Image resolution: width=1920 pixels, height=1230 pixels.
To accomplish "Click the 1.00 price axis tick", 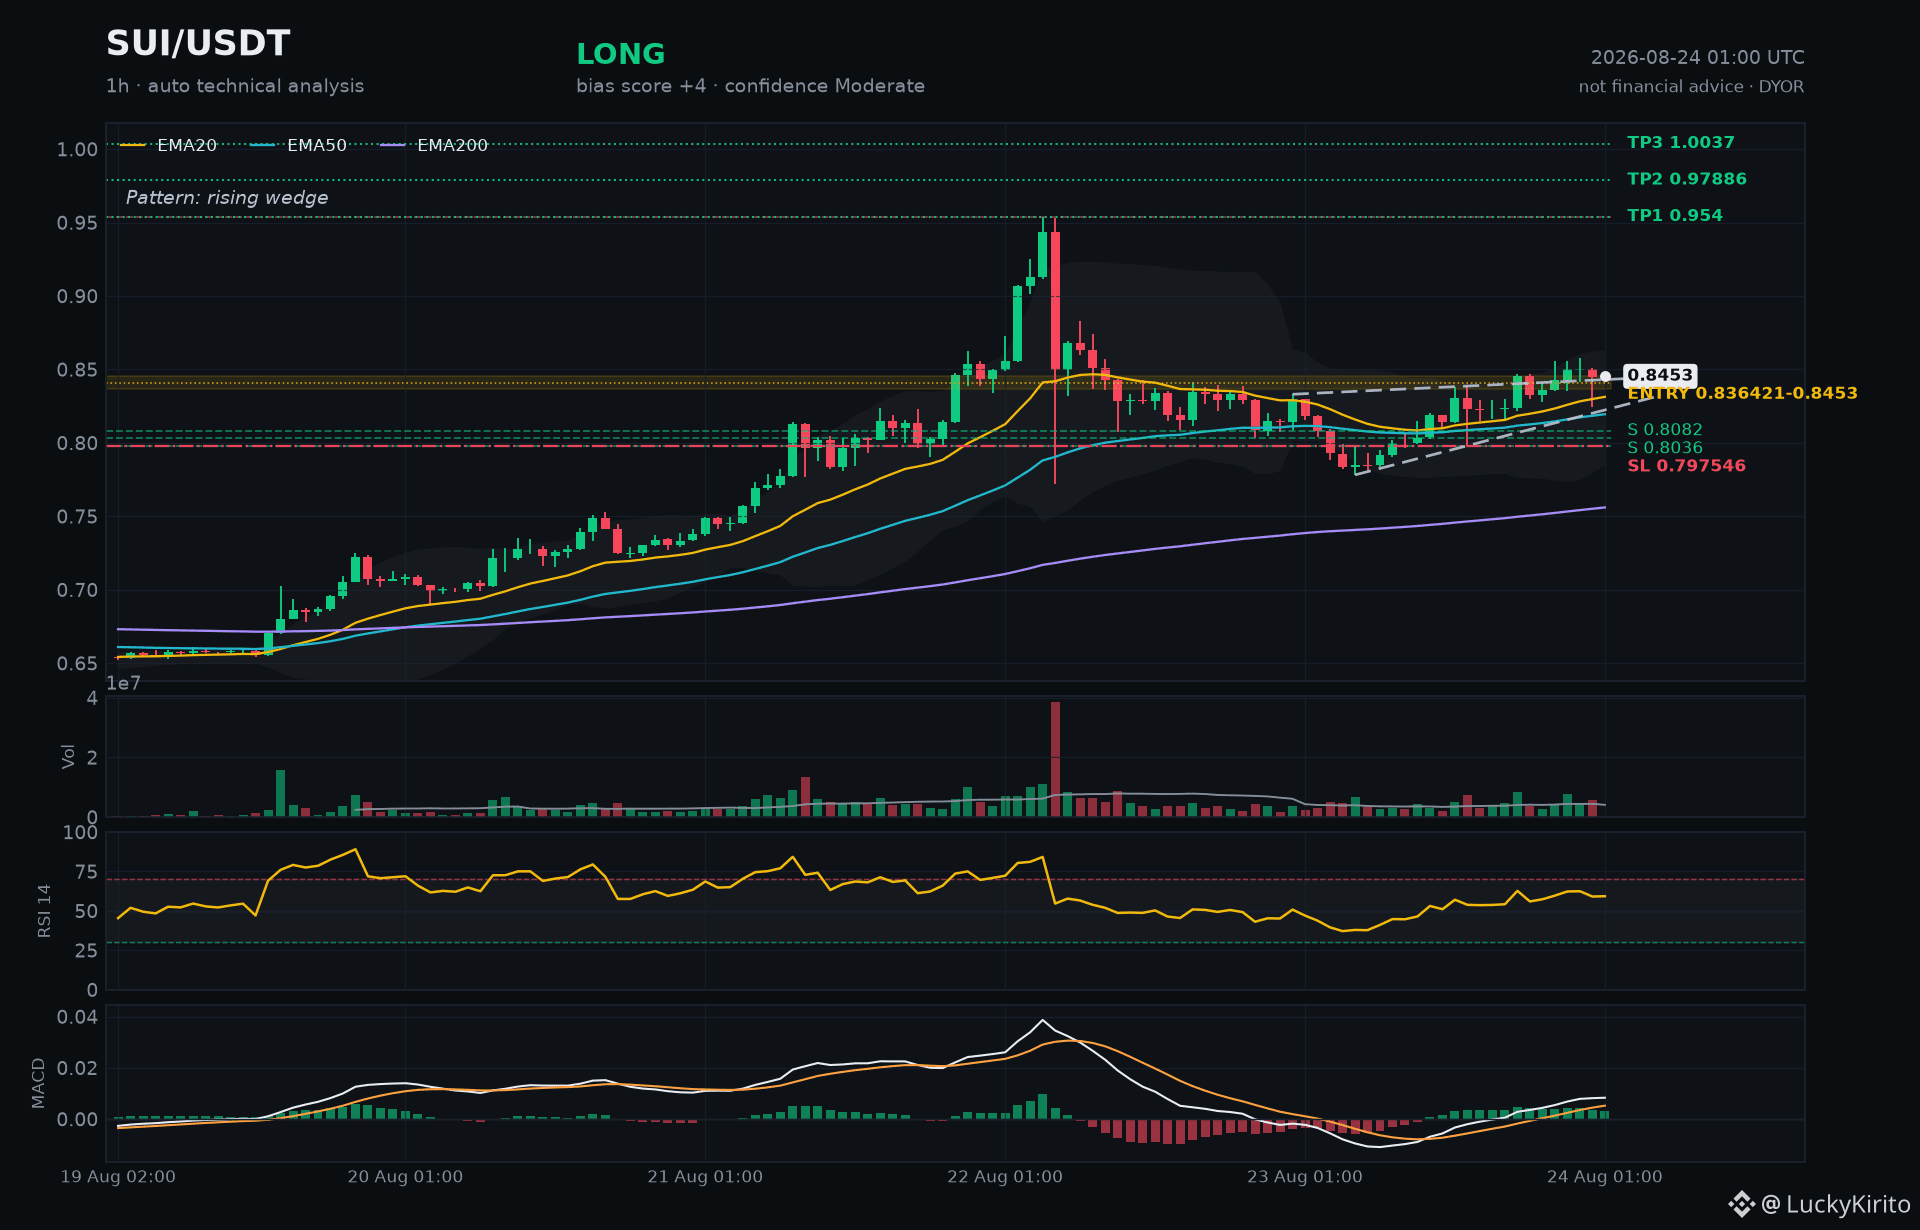I will point(77,150).
